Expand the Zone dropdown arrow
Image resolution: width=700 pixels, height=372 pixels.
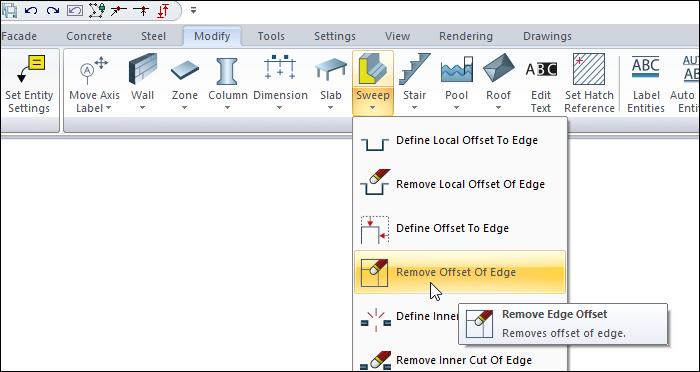click(x=184, y=108)
